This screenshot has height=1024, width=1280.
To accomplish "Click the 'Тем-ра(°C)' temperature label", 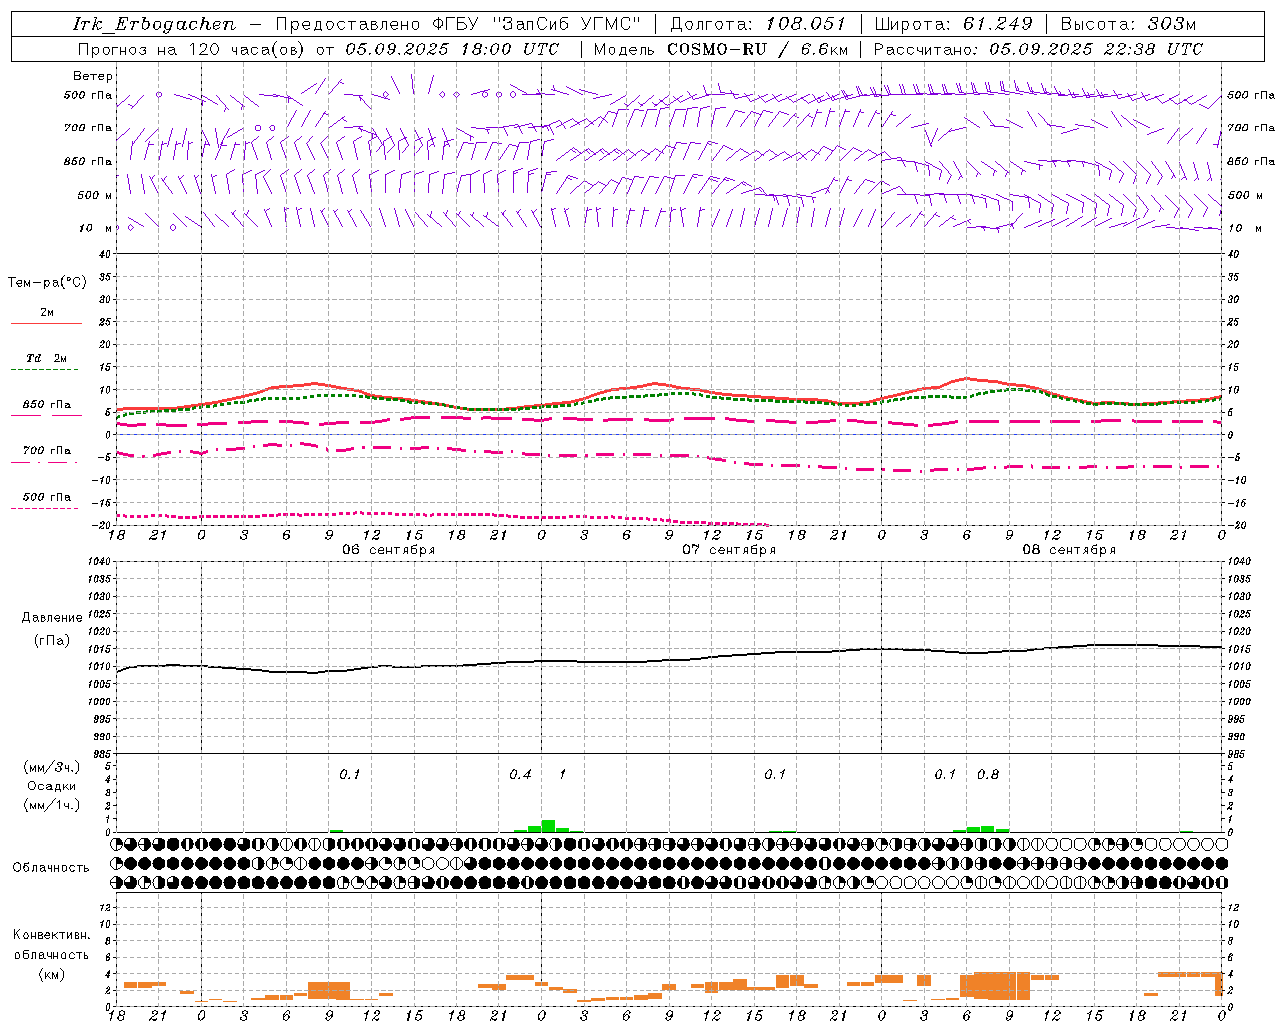I will 47,283.
